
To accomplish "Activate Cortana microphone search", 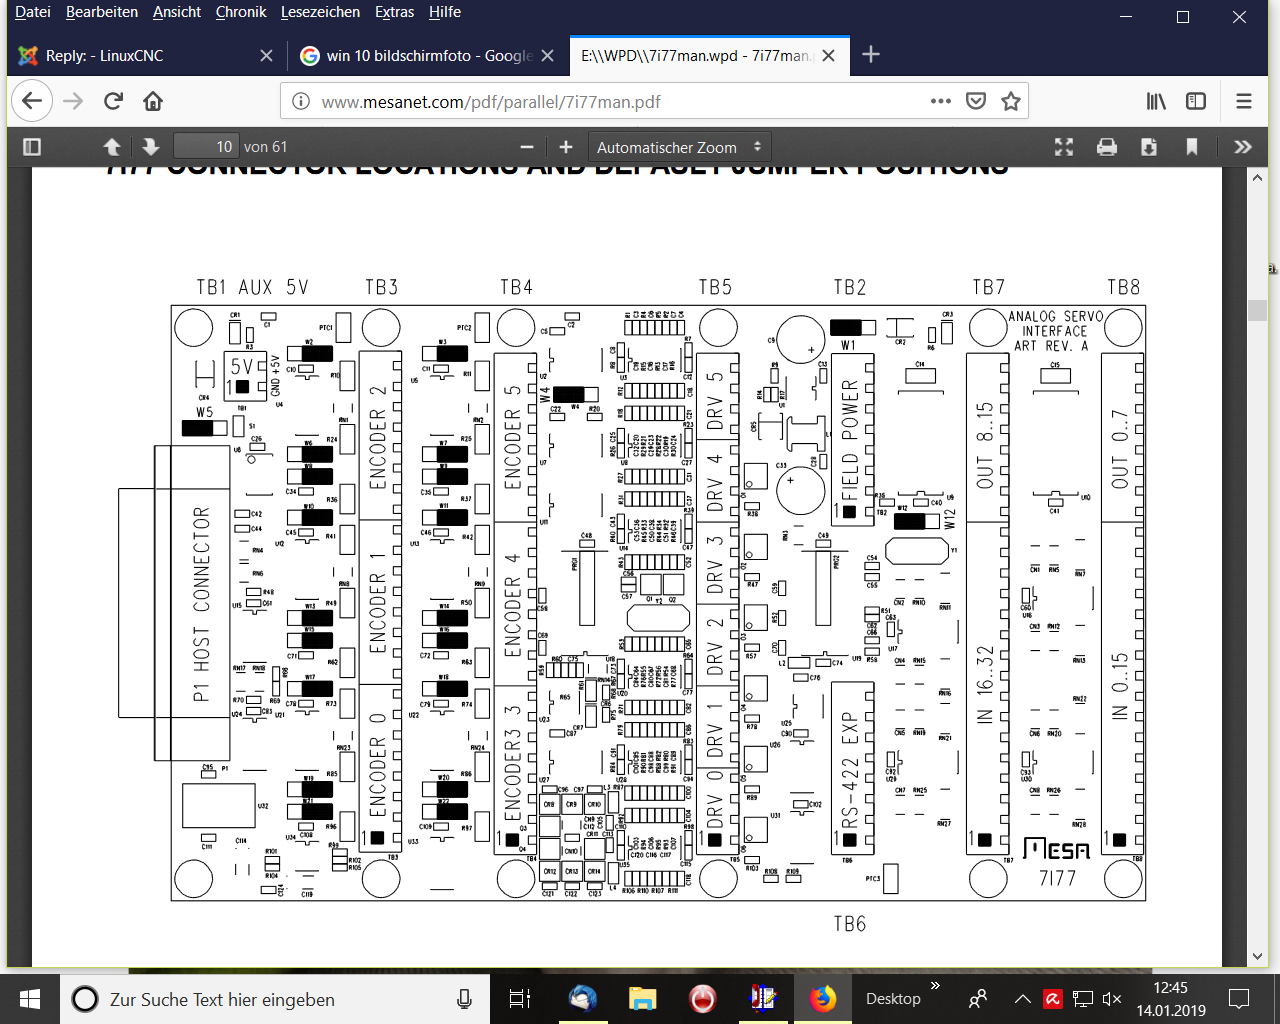I will pos(464,999).
